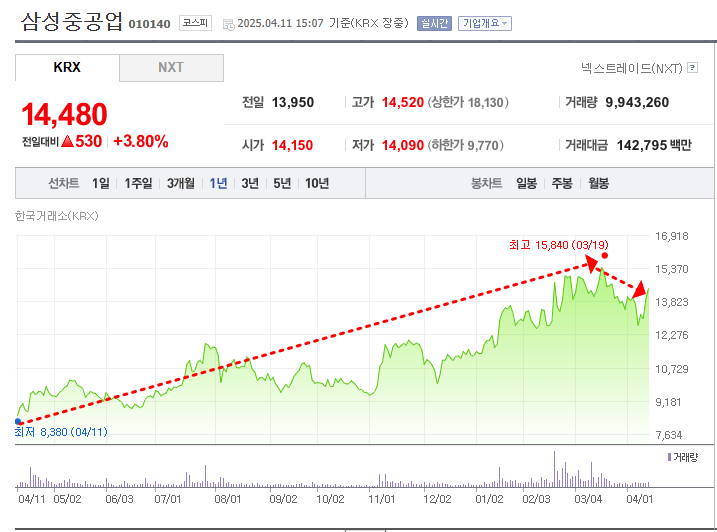
Task: Click the red up-triangle 530 change
Action: [81, 141]
